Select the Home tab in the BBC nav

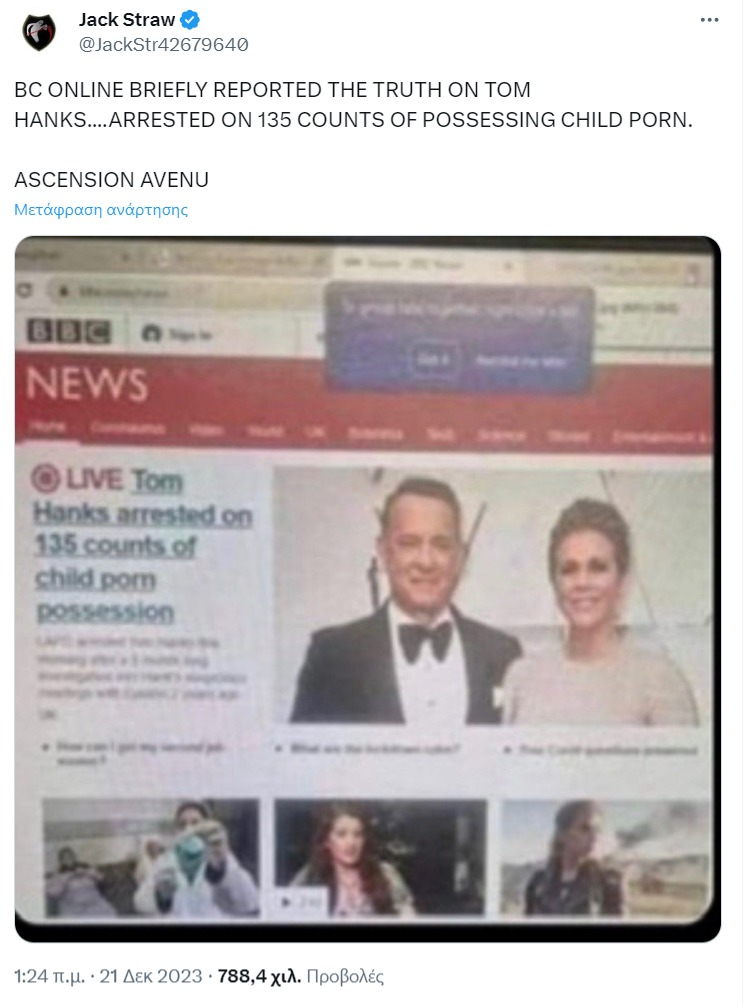(47, 427)
